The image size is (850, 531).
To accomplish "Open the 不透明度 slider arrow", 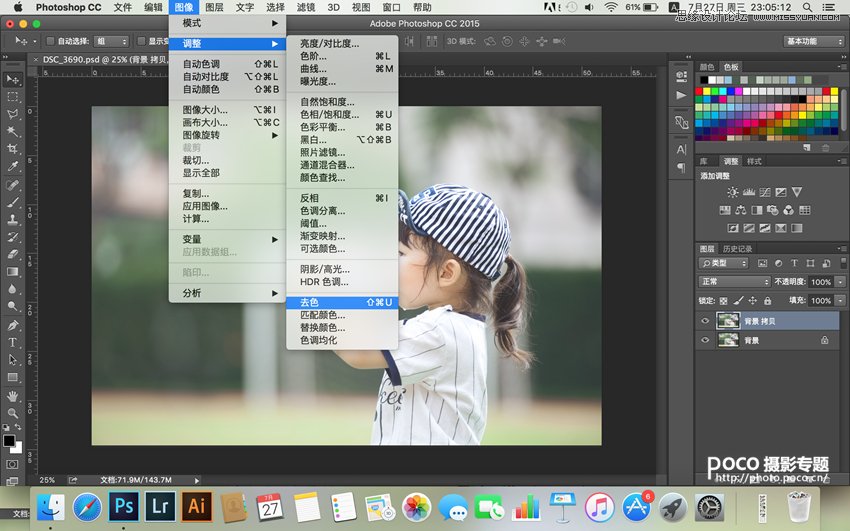I will click(x=840, y=282).
